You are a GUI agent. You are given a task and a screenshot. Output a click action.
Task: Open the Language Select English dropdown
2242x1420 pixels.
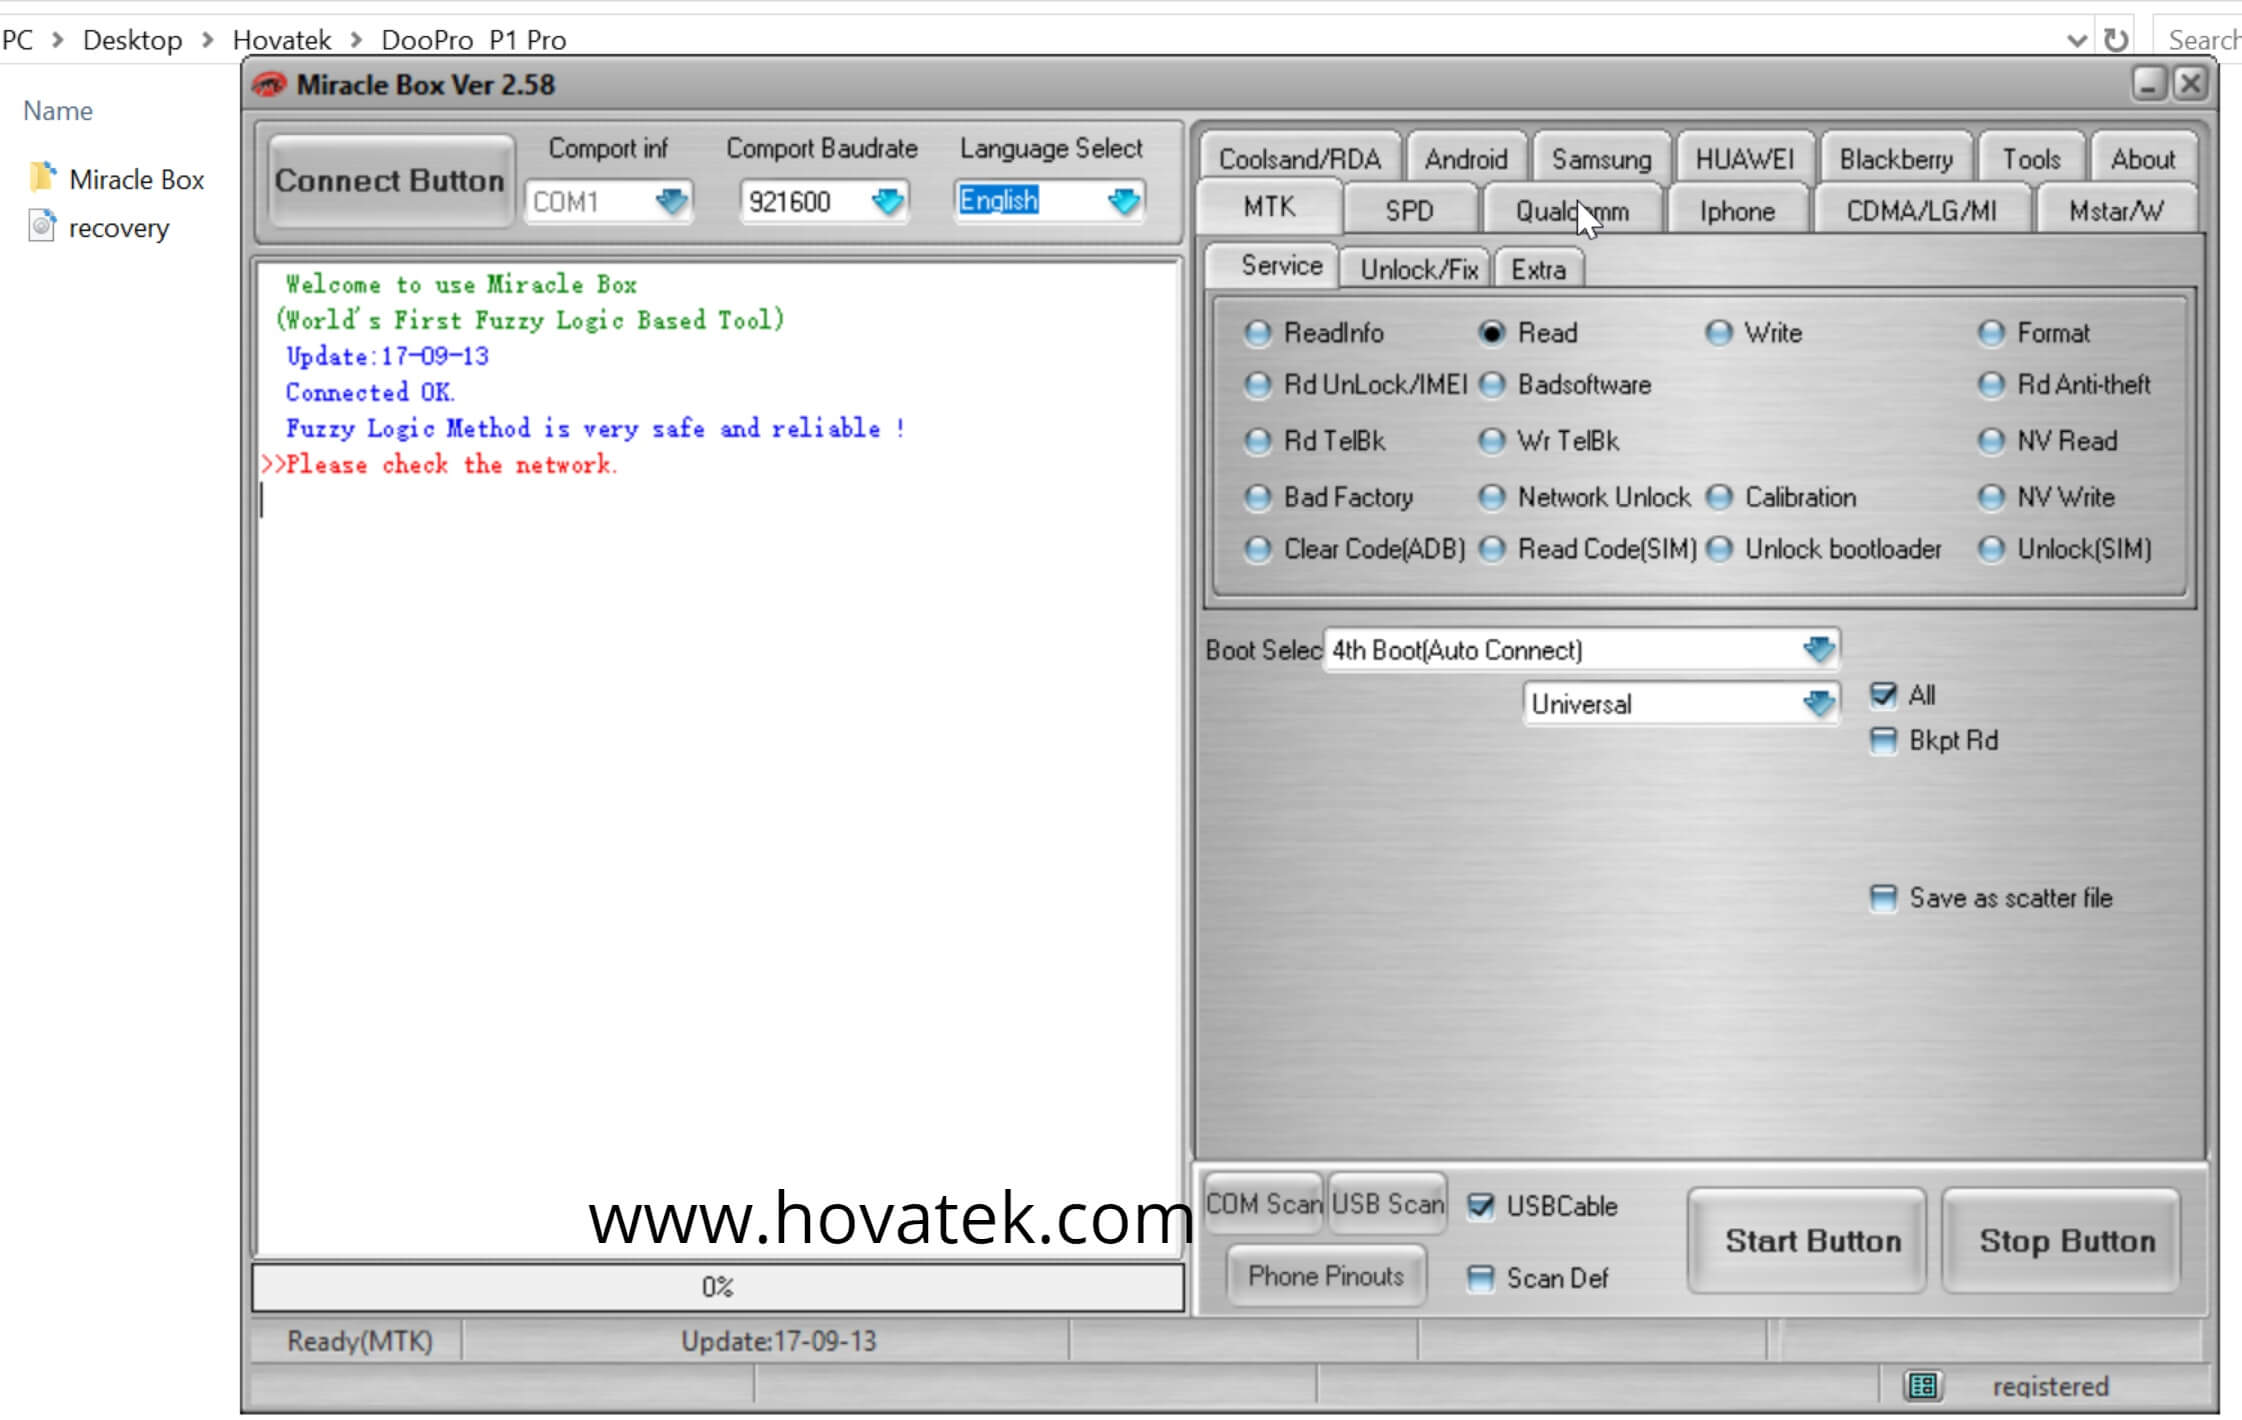click(x=1124, y=201)
